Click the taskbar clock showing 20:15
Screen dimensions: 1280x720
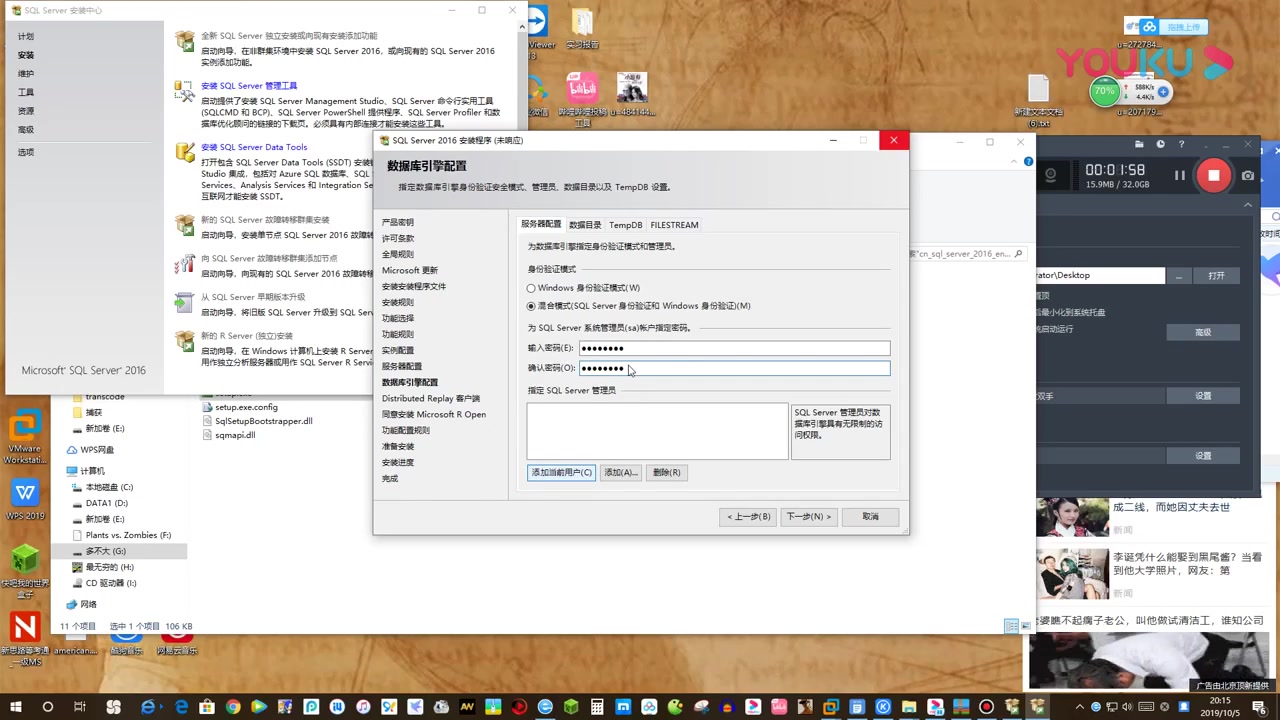coord(1219,707)
